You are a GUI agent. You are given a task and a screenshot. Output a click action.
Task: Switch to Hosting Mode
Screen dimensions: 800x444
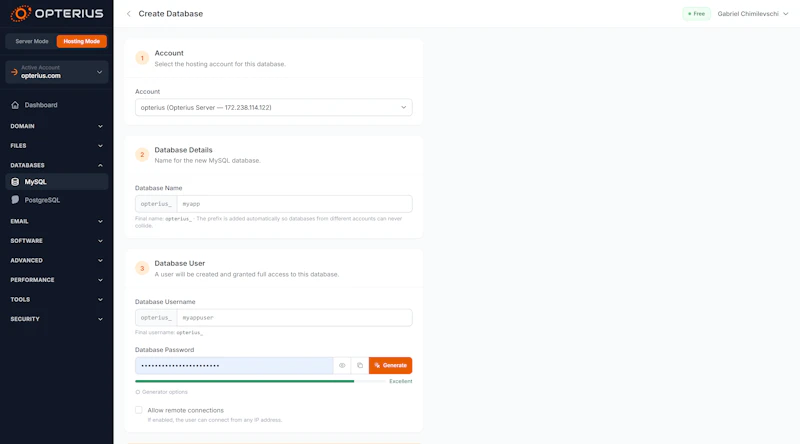(82, 41)
